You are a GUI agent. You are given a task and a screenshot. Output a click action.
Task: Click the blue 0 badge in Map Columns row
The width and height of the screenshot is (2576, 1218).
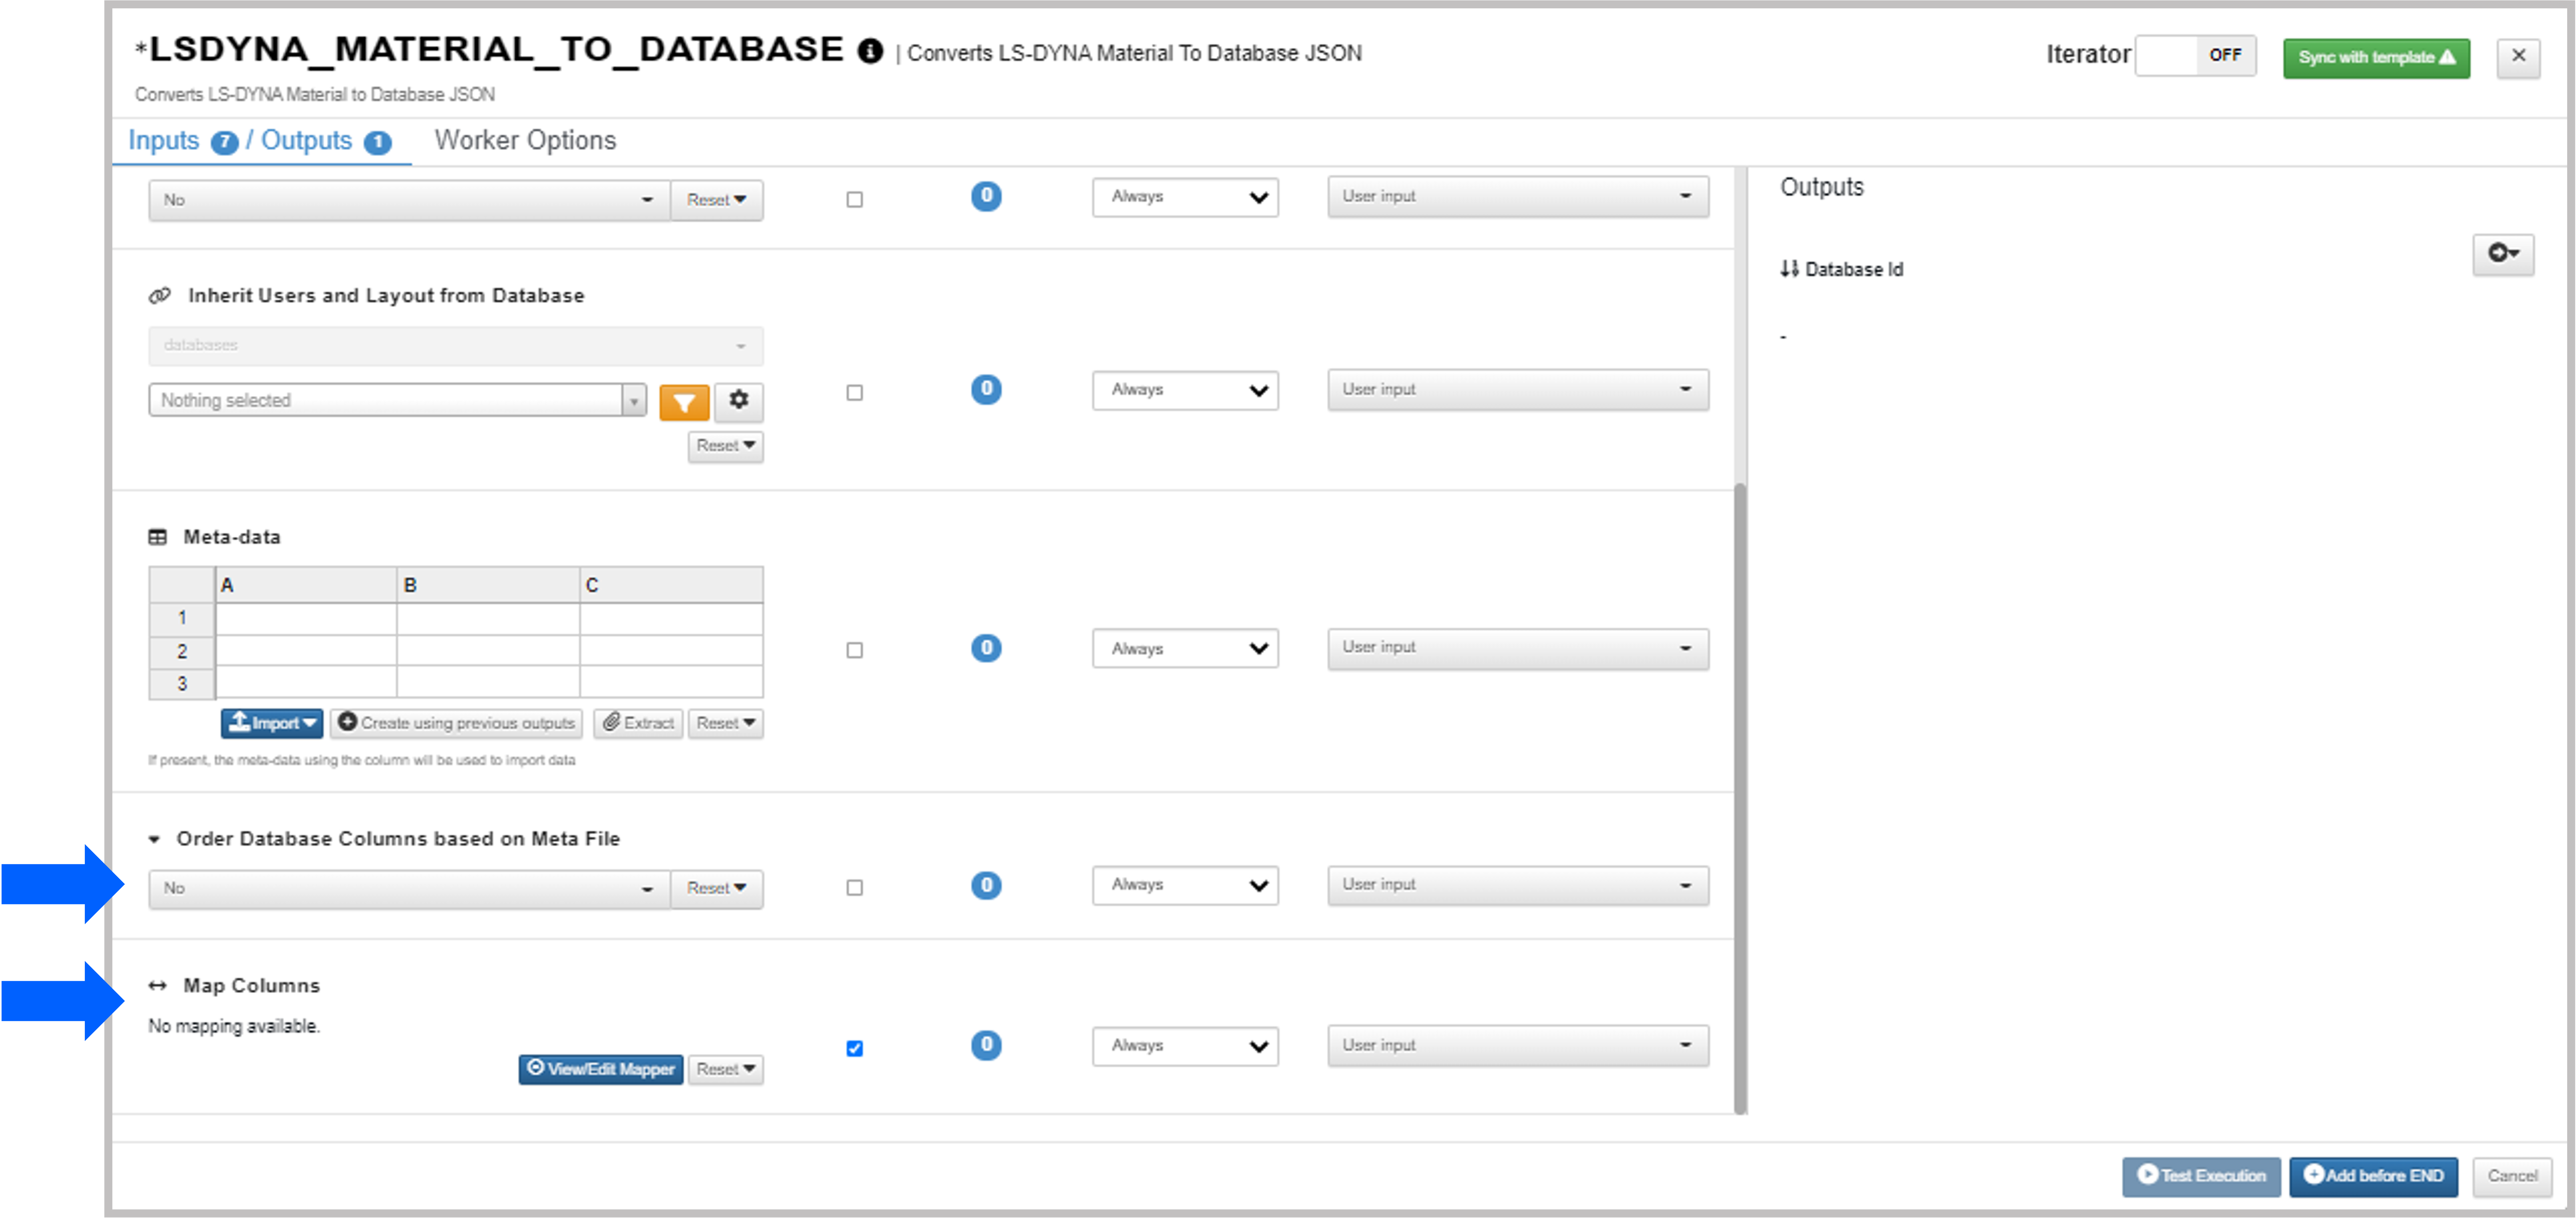tap(986, 1045)
